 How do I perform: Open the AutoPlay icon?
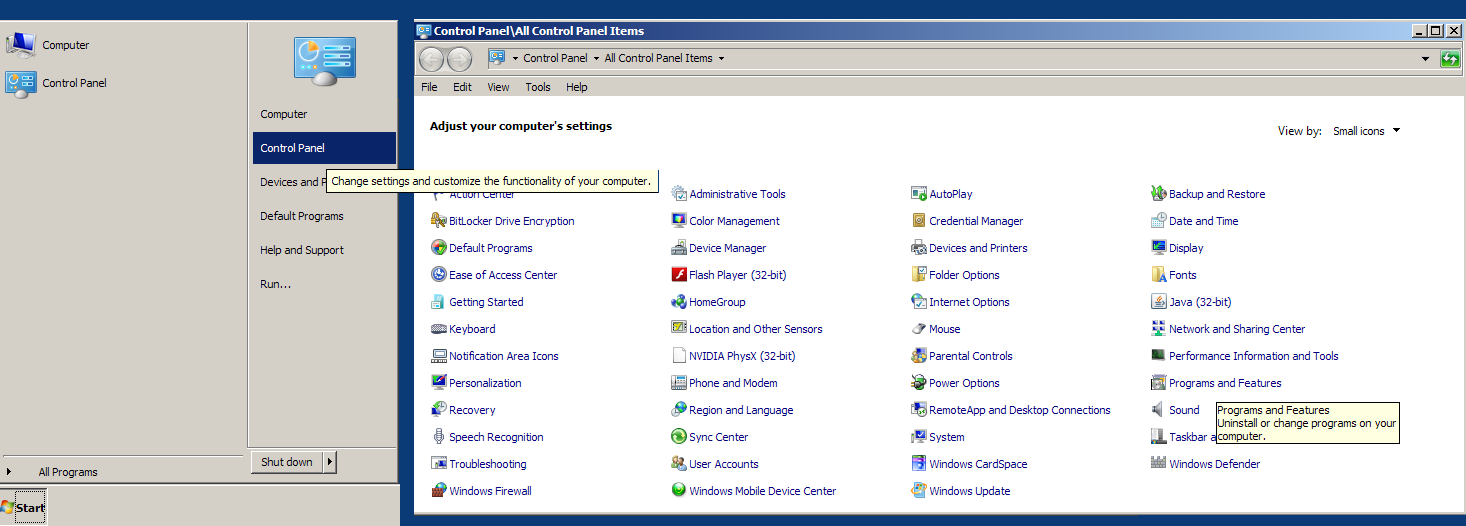coord(919,194)
